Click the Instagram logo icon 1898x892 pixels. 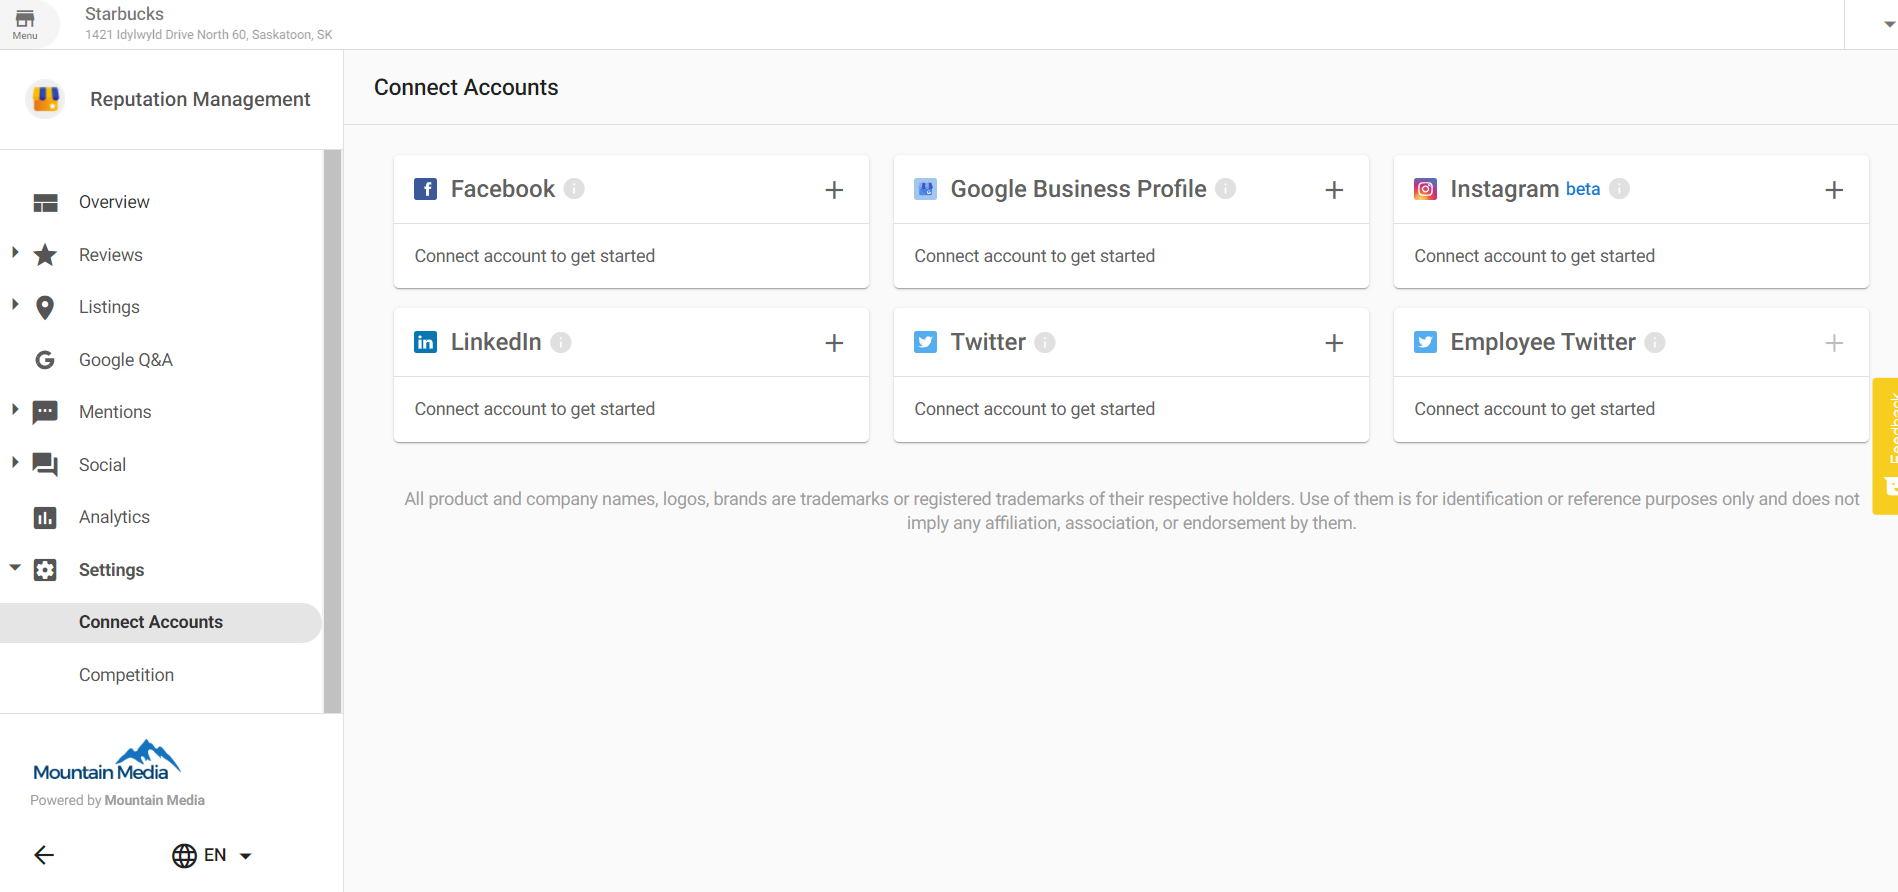[x=1425, y=189]
